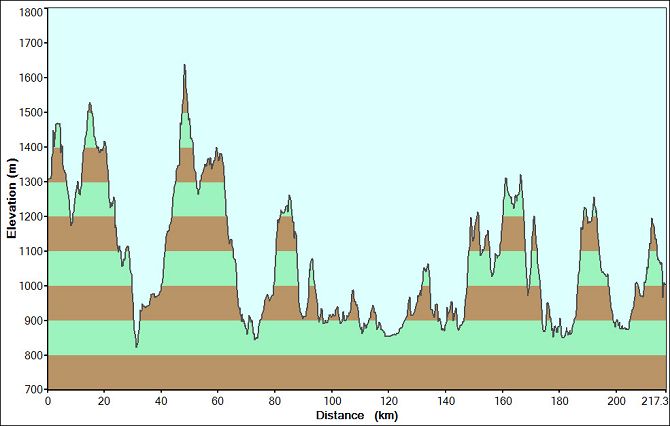Select the Distance (km) axis title
The height and width of the screenshot is (426, 670).
tap(357, 415)
